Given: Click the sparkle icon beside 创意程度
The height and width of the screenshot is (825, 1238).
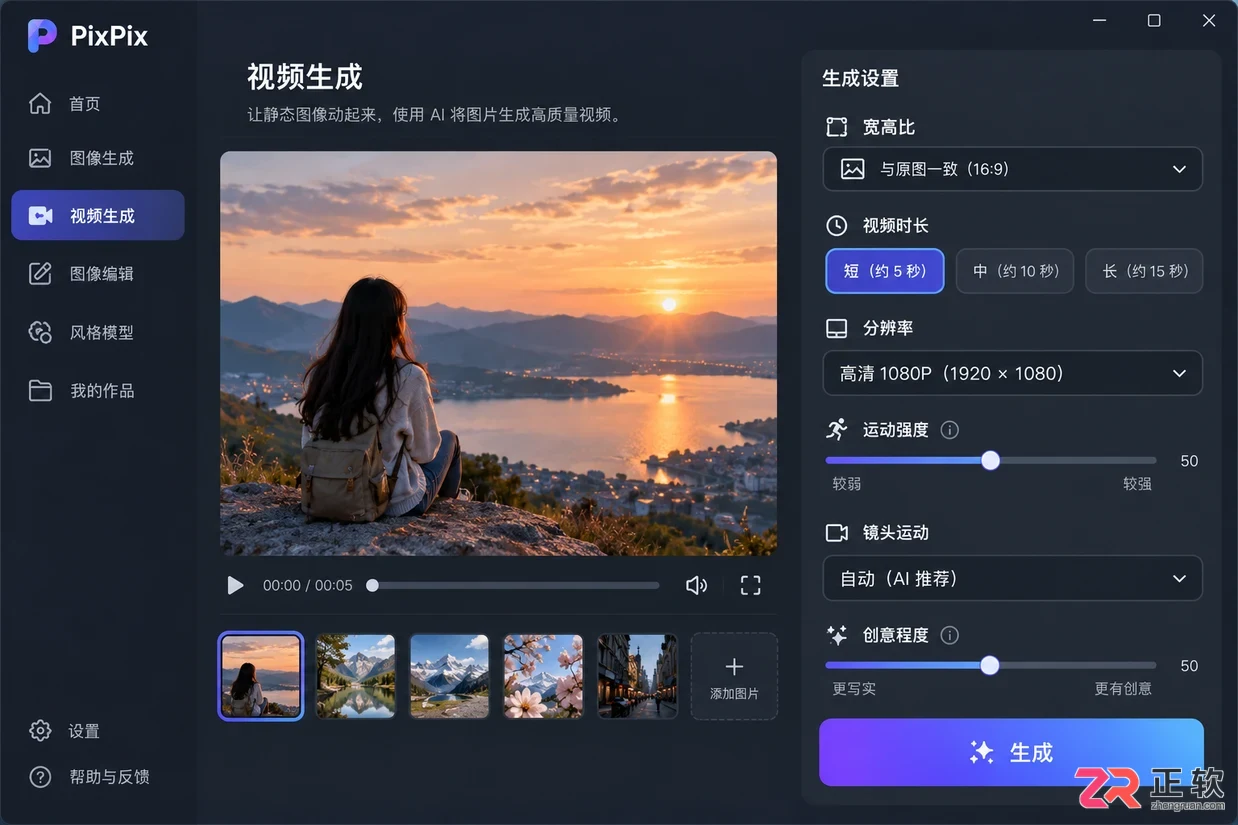Looking at the screenshot, I should click(836, 635).
